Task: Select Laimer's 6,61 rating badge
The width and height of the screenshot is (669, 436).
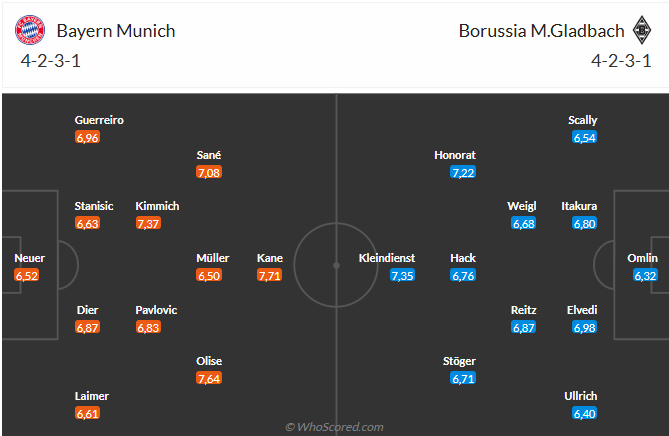Action: coord(87,413)
